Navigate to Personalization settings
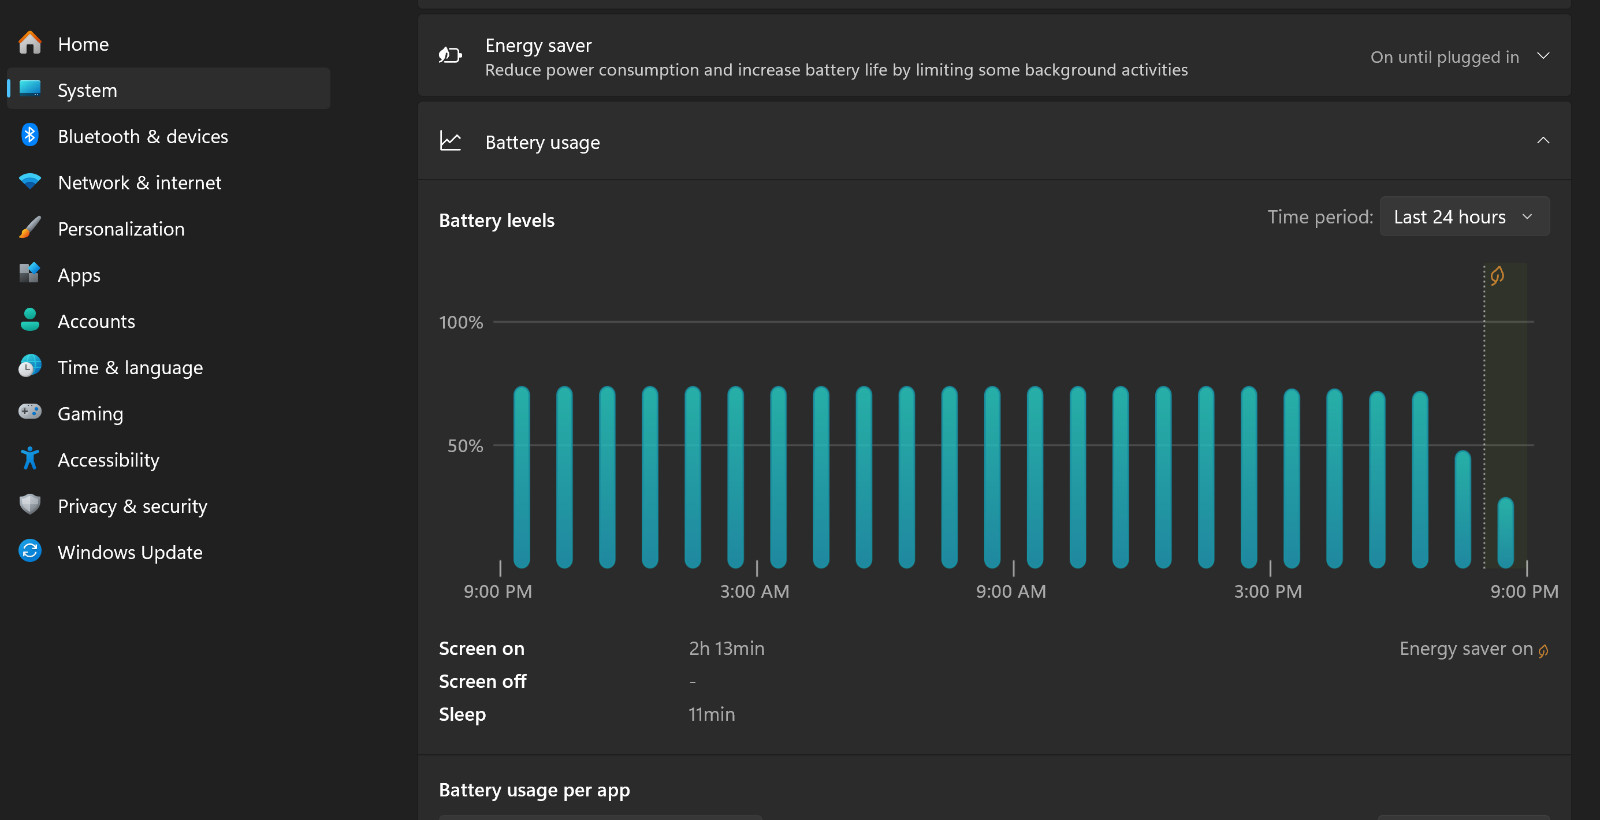This screenshot has width=1600, height=820. (168, 228)
